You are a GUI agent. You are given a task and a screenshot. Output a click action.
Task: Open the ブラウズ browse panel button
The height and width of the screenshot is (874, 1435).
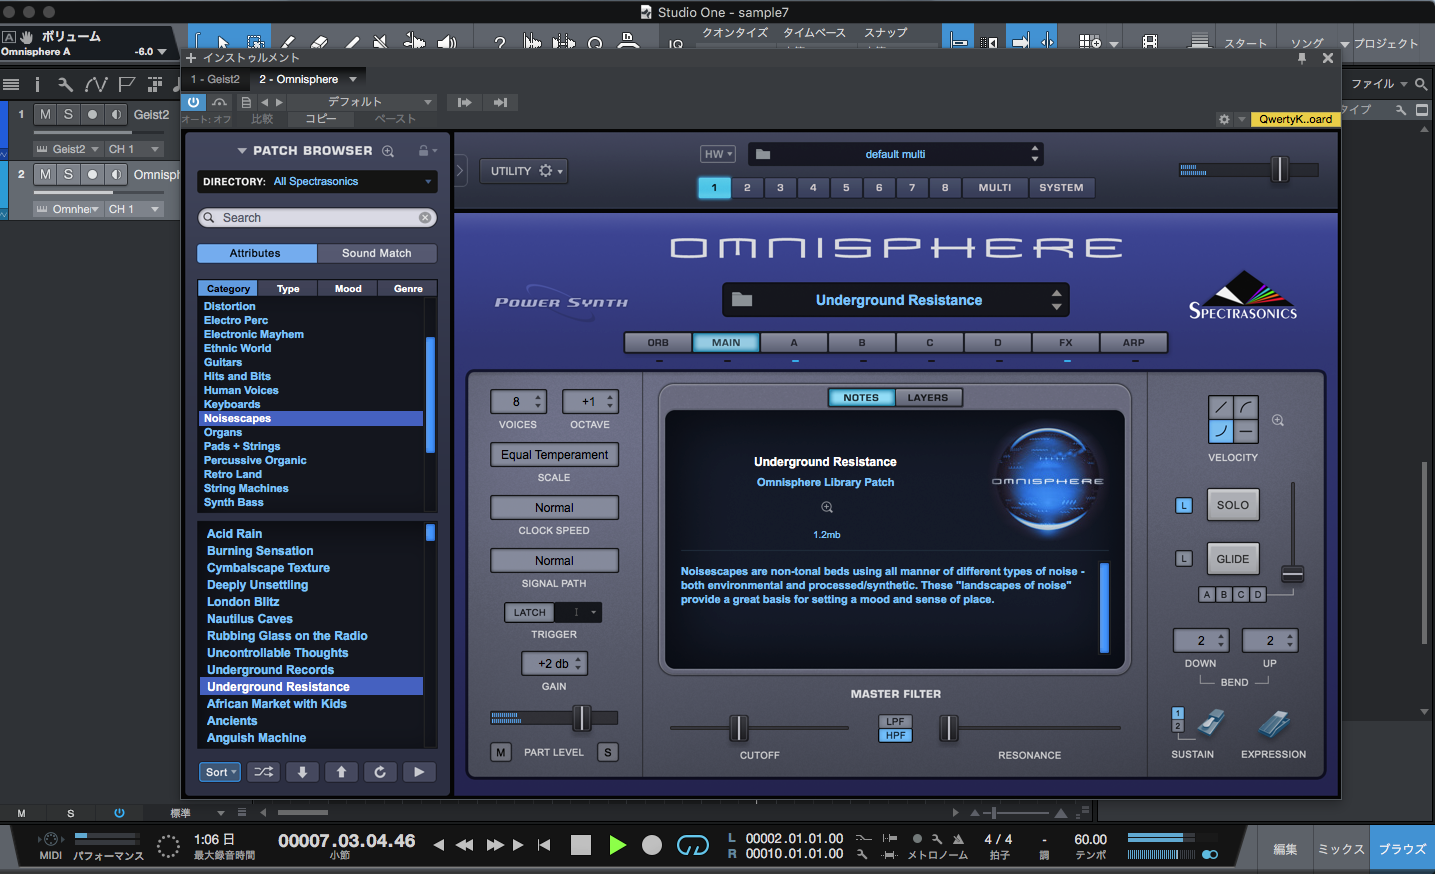tap(1402, 849)
